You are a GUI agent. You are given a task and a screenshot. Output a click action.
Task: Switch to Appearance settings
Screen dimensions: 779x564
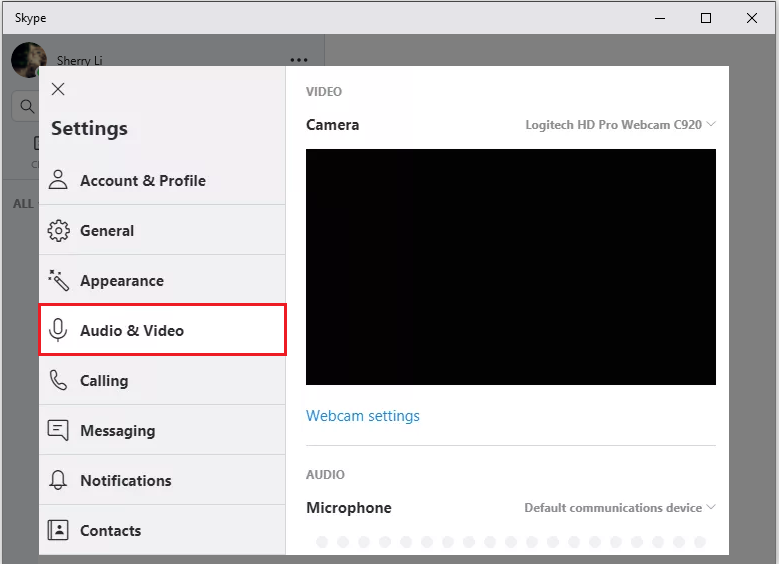click(162, 280)
